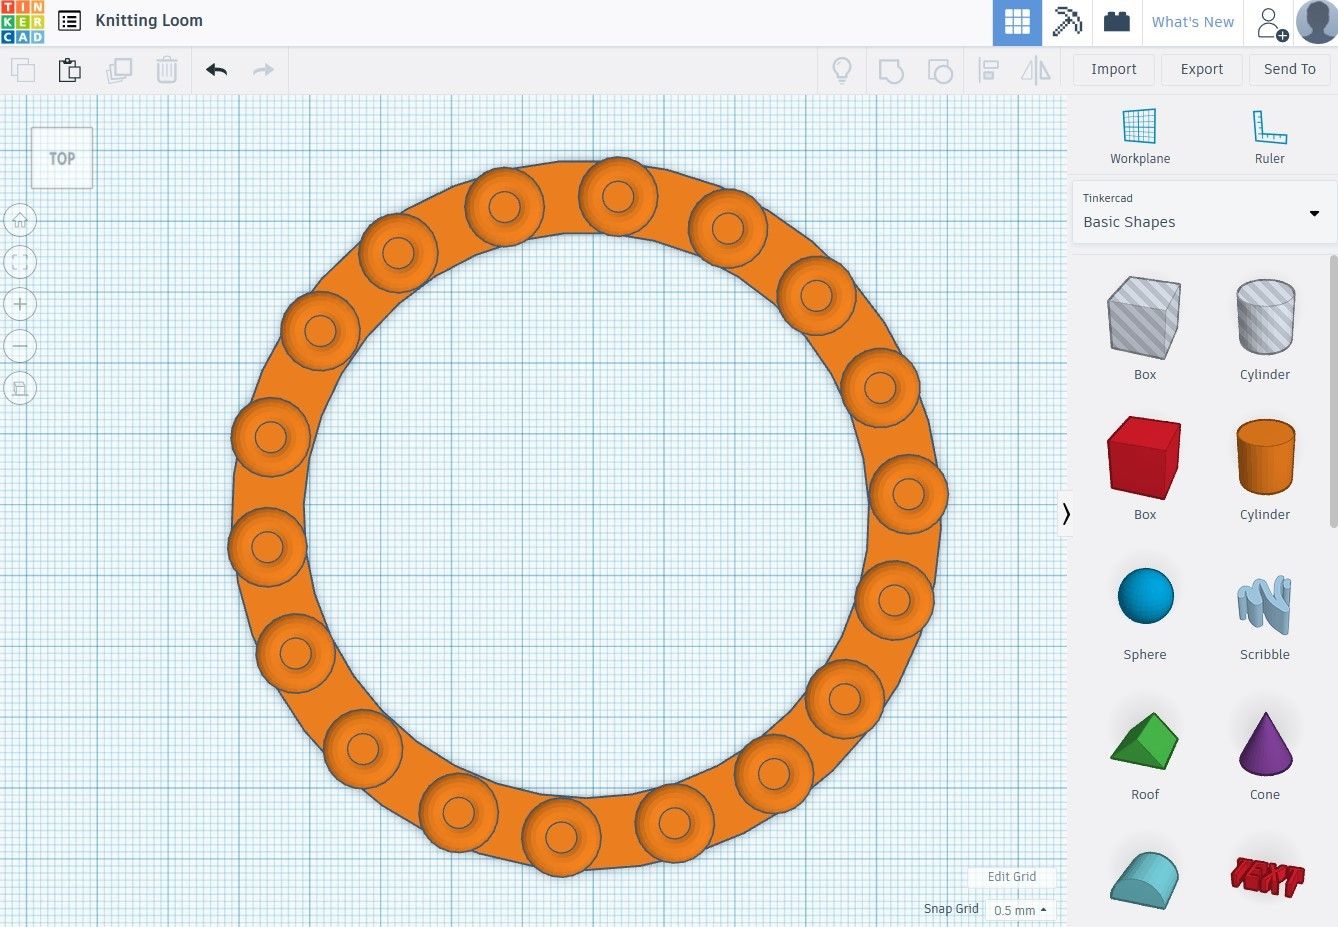Viewport: 1338px width, 927px height.
Task: Toggle Show All with the lightbulb icon
Action: click(841, 69)
